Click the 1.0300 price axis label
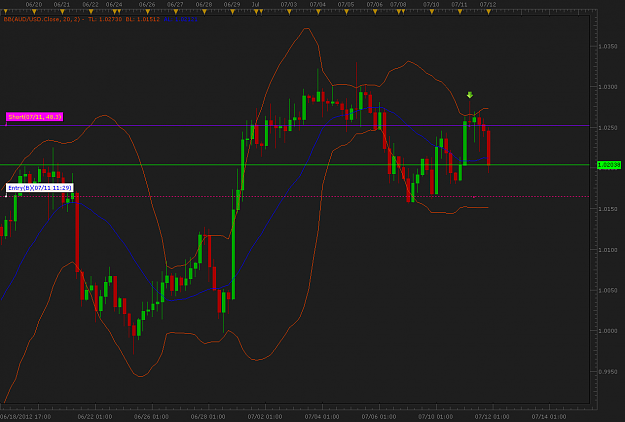This screenshot has width=625, height=422. pyautogui.click(x=608, y=87)
